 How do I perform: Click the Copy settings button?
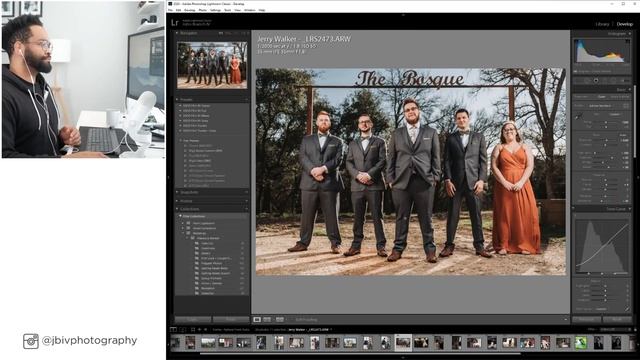(x=193, y=320)
